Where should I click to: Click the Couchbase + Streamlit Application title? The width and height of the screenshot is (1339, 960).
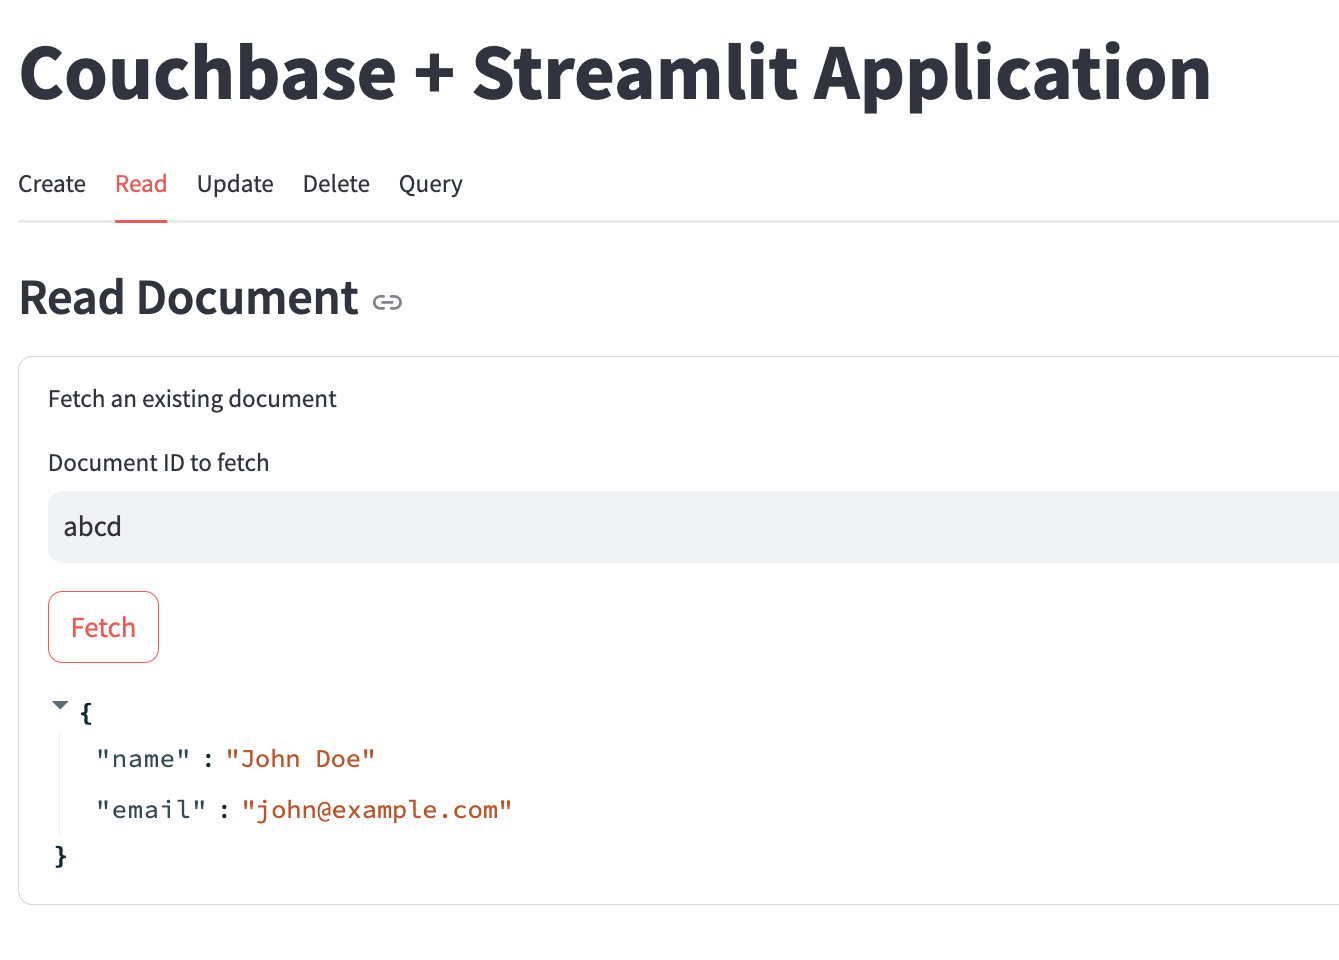click(615, 73)
